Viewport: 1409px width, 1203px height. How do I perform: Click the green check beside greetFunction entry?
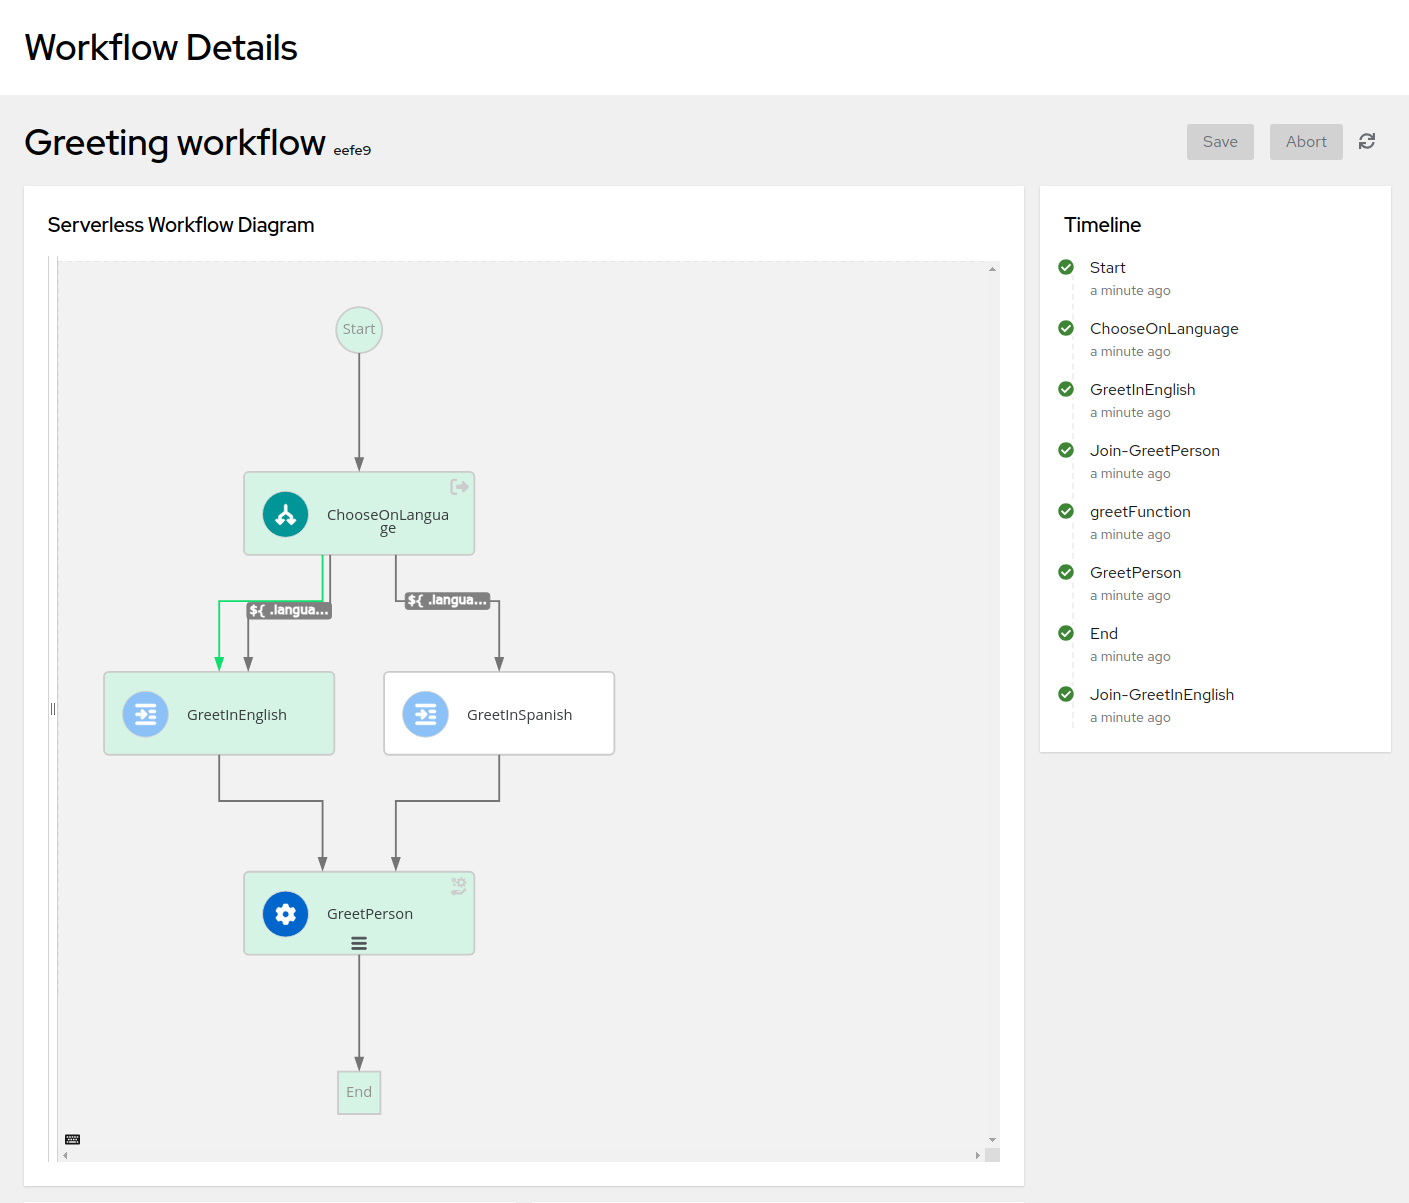1066,510
